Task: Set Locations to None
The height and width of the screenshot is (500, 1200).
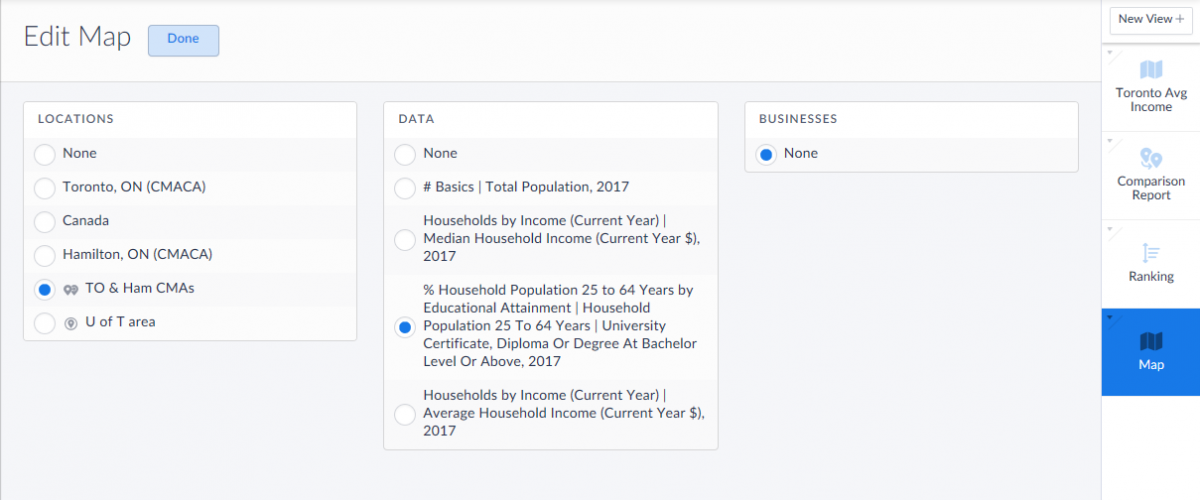Action: (x=45, y=154)
